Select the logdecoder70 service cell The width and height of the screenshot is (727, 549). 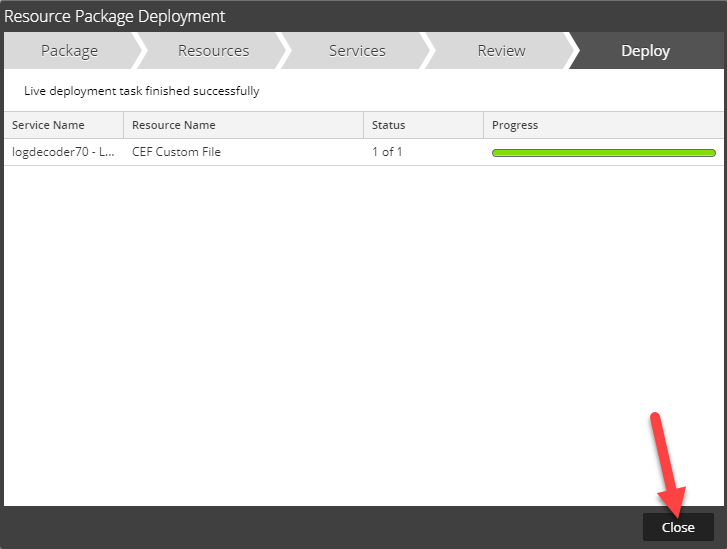click(62, 152)
